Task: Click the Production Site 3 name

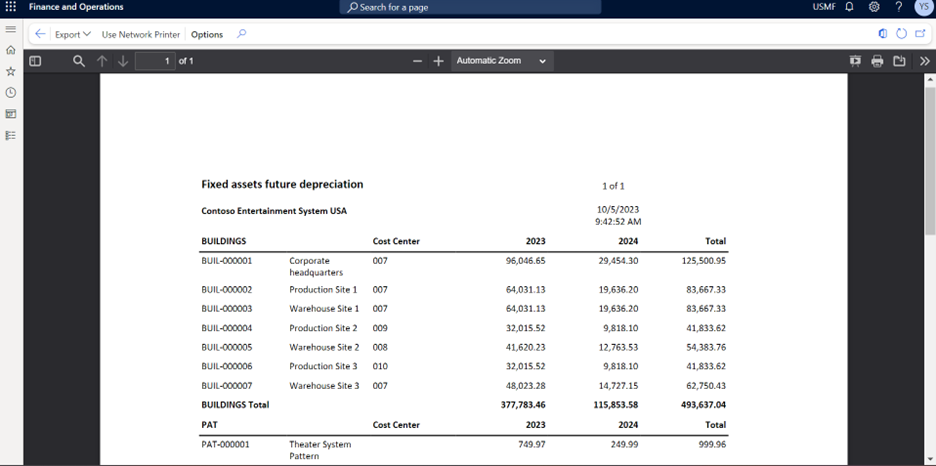Action: coord(323,366)
